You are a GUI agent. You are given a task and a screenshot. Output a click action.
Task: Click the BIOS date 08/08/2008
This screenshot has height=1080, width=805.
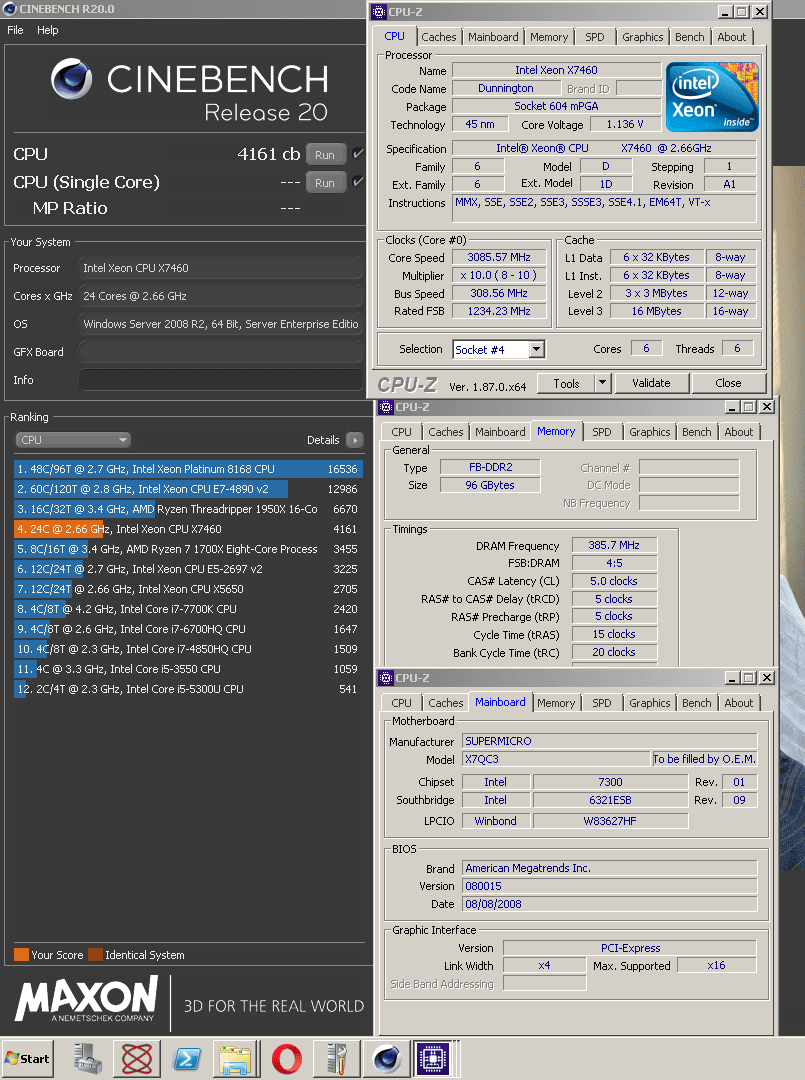pyautogui.click(x=609, y=904)
